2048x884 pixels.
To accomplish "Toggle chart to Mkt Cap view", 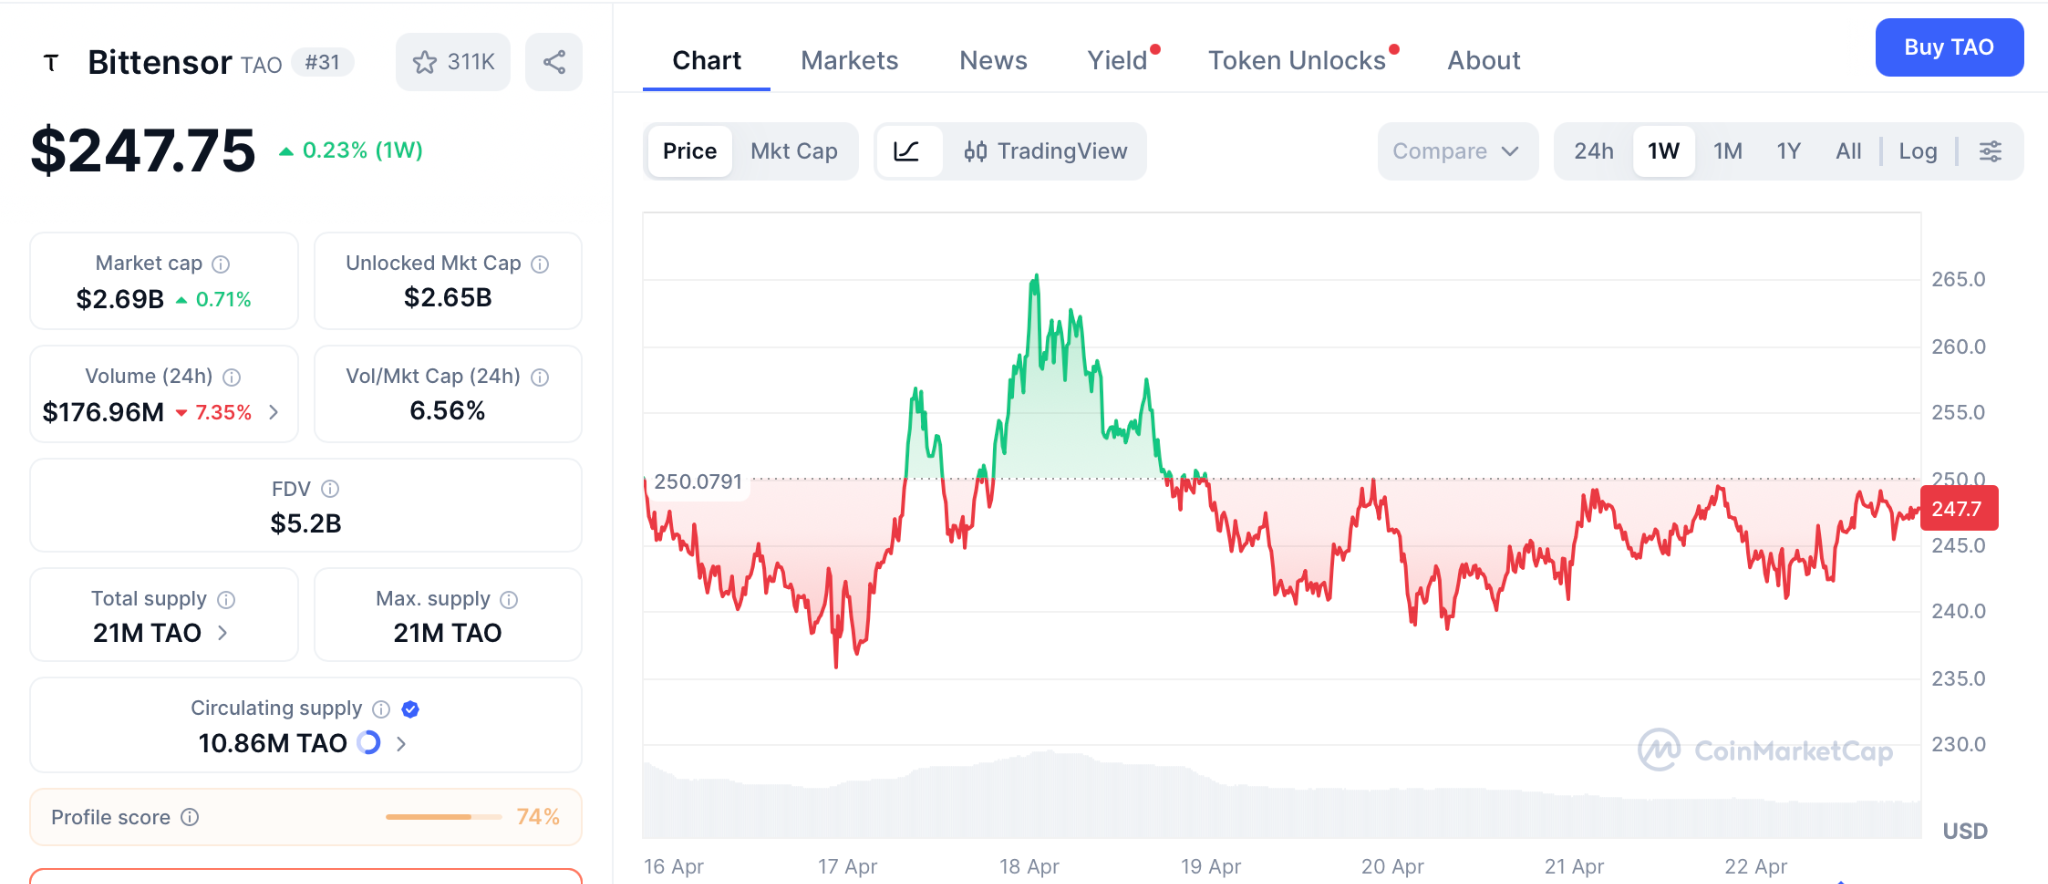I will pos(794,151).
